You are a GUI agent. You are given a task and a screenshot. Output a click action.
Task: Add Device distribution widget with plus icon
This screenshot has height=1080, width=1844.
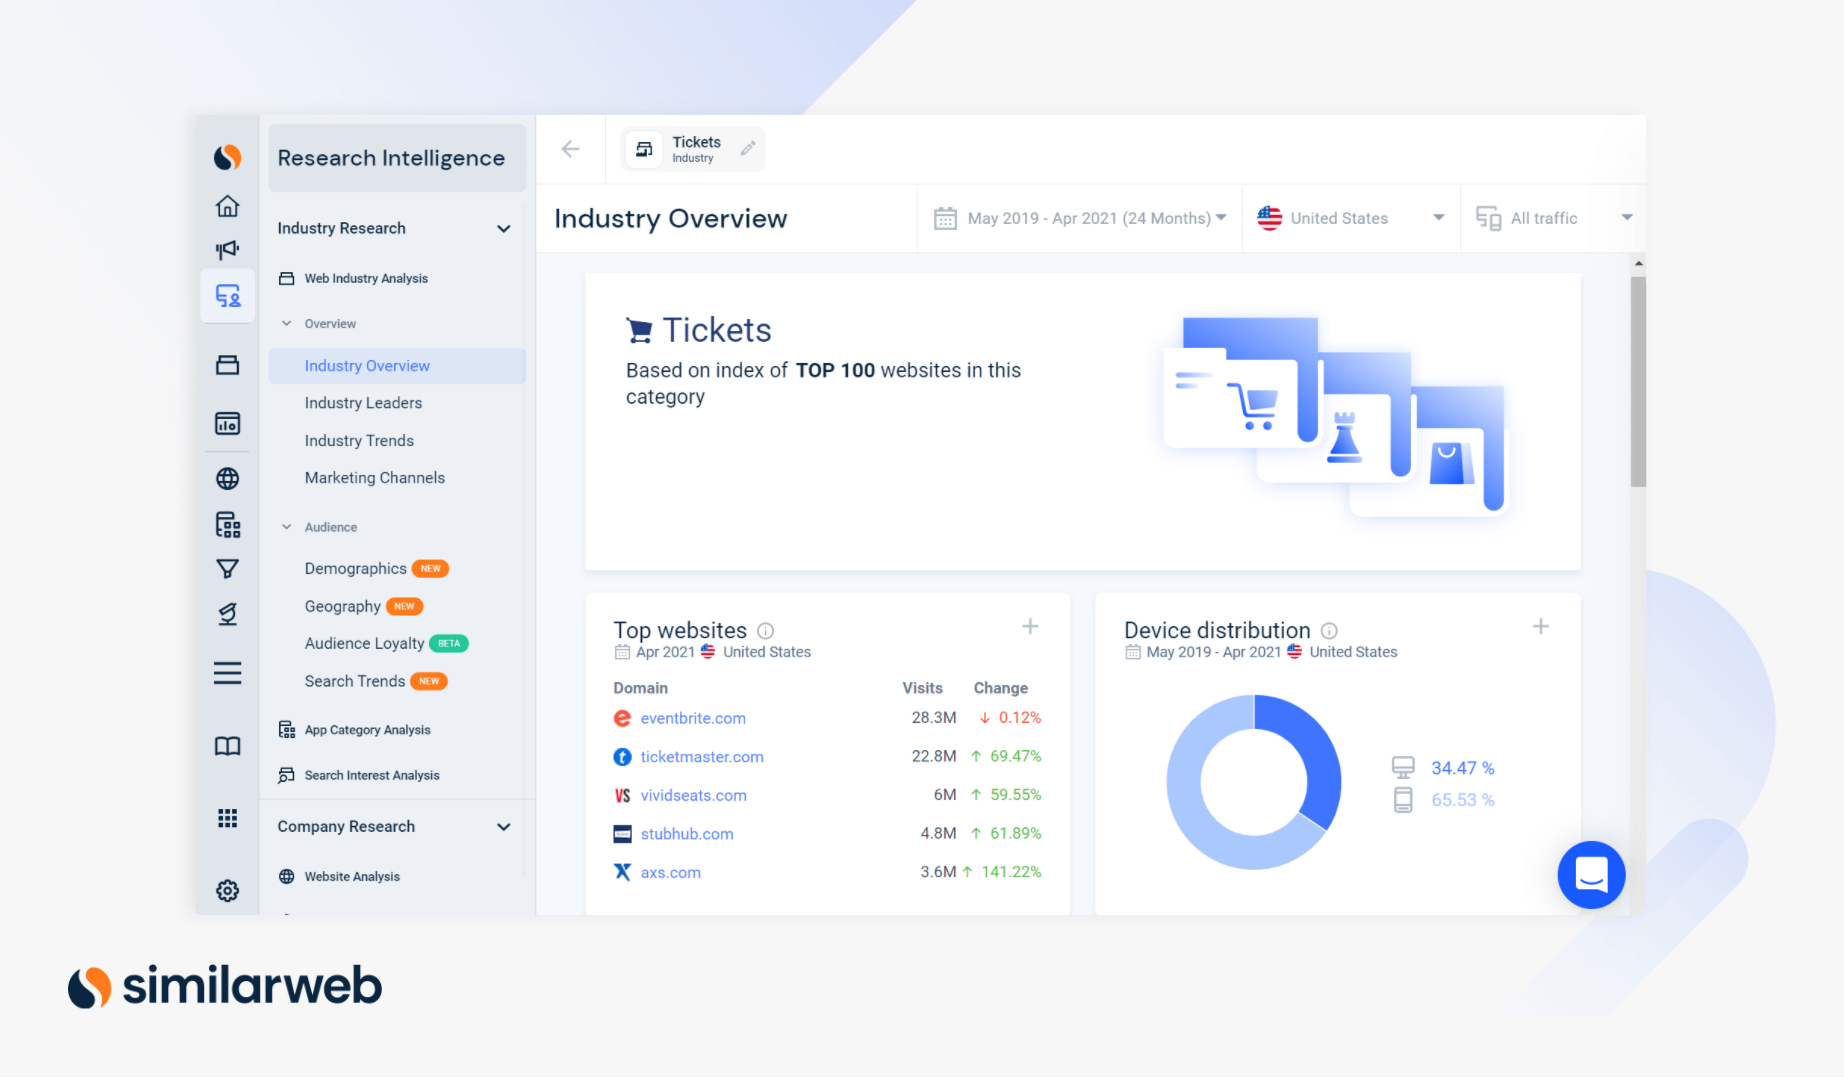[x=1541, y=627]
